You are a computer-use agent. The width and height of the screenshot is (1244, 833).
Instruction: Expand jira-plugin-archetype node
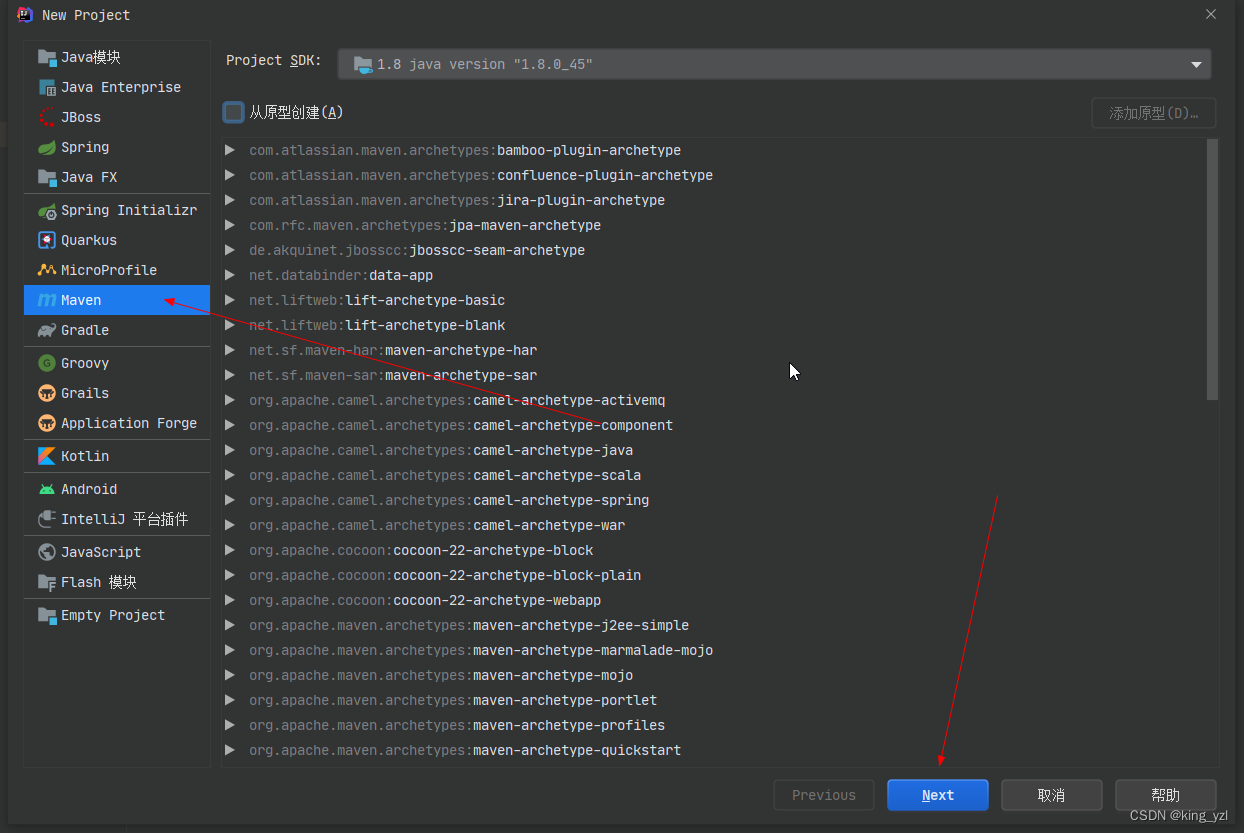click(x=230, y=200)
